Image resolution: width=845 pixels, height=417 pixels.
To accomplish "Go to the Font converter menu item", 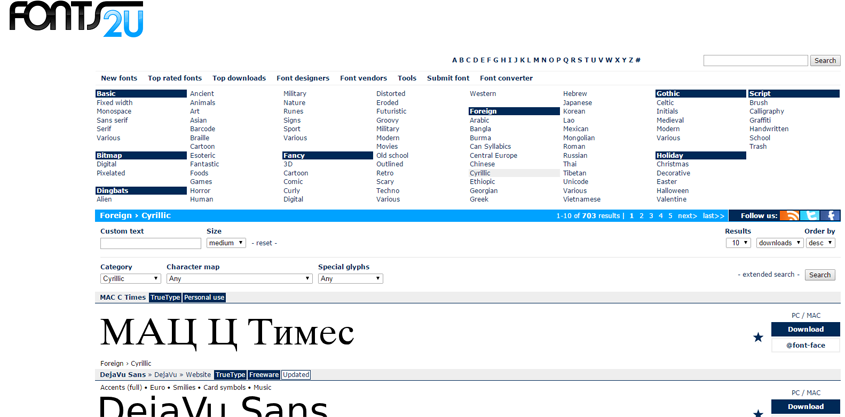I will (x=506, y=78).
